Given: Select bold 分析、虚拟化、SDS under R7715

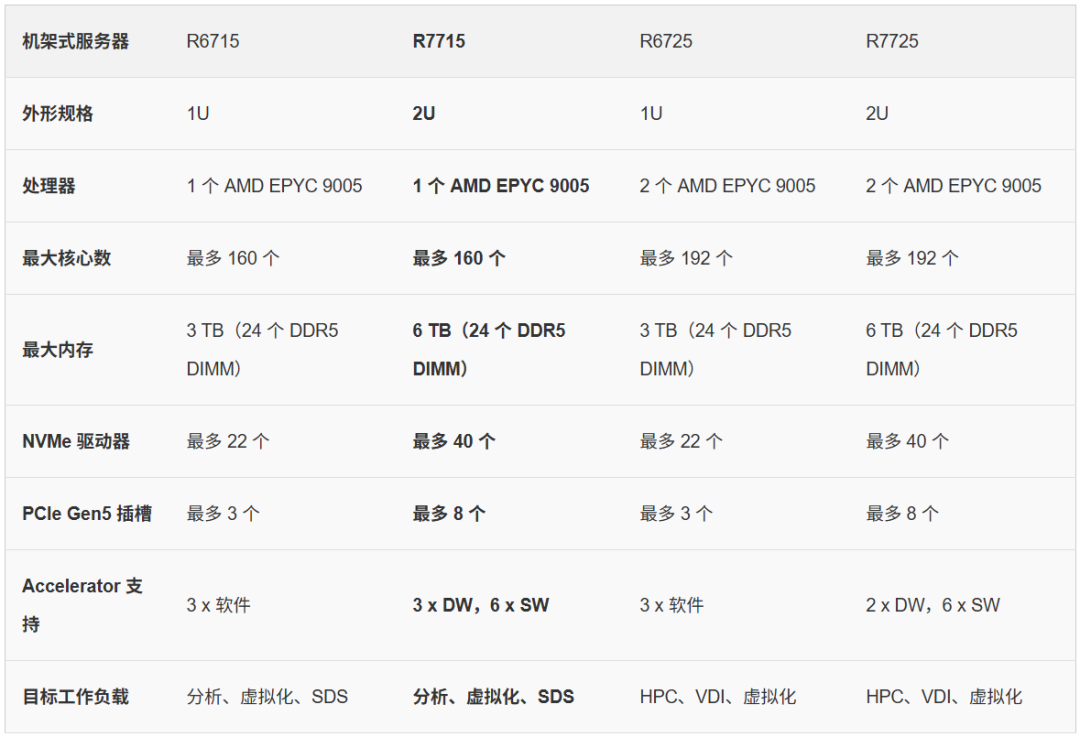Looking at the screenshot, I should [x=493, y=697].
